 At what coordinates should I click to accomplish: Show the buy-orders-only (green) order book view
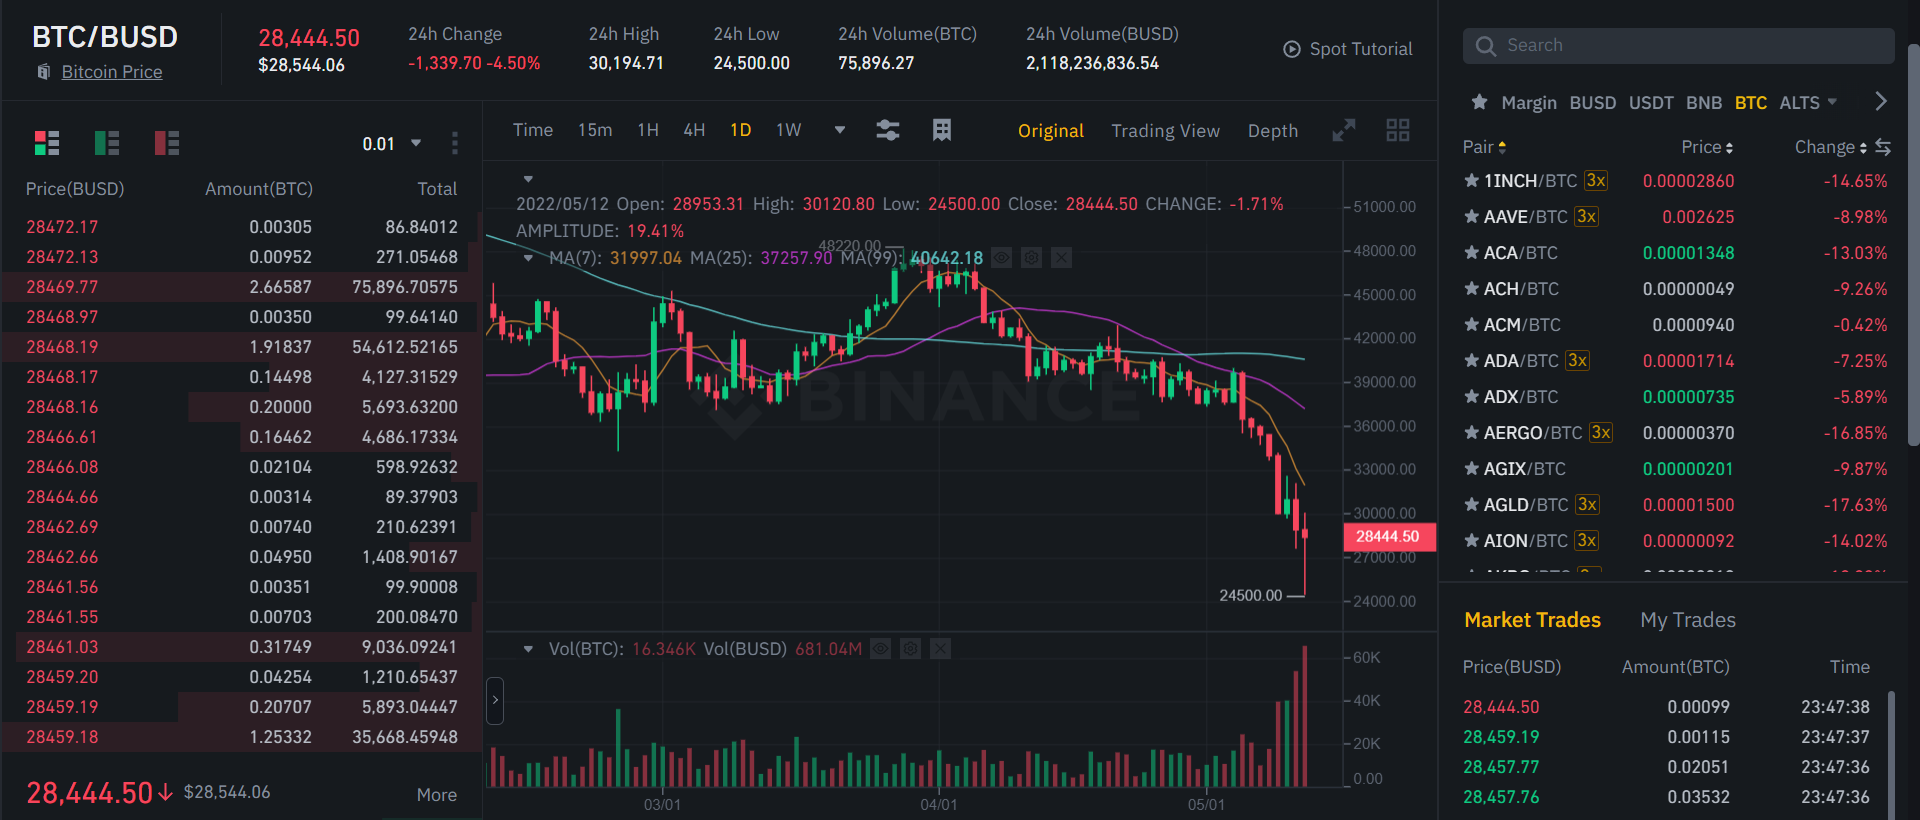107,143
